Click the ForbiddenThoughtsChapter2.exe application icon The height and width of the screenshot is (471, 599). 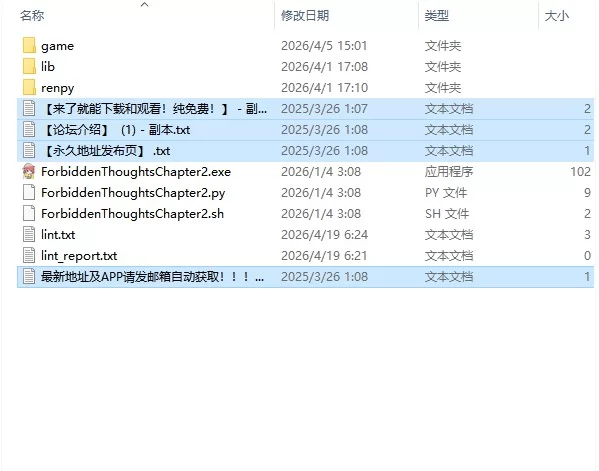(29, 172)
